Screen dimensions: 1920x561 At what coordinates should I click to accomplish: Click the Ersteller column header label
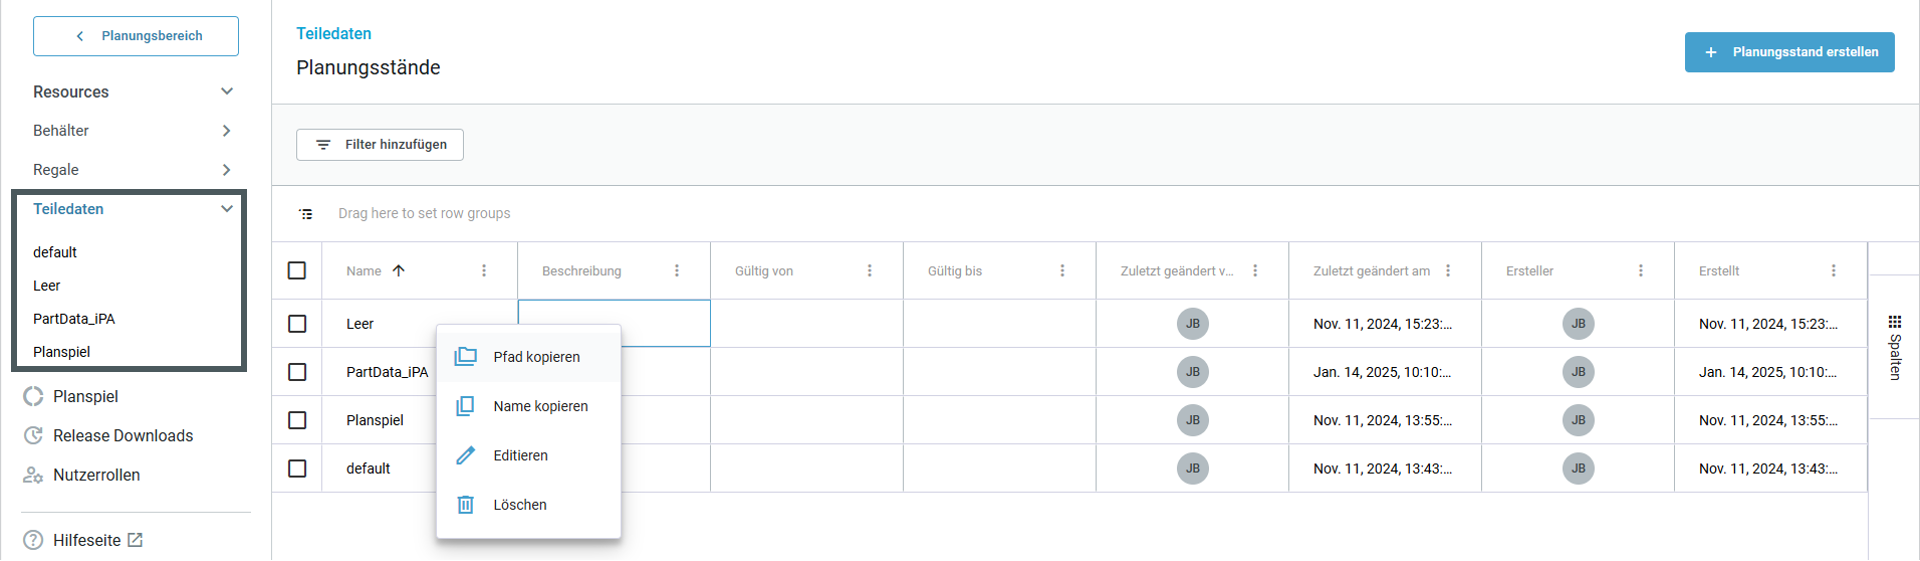(x=1530, y=271)
